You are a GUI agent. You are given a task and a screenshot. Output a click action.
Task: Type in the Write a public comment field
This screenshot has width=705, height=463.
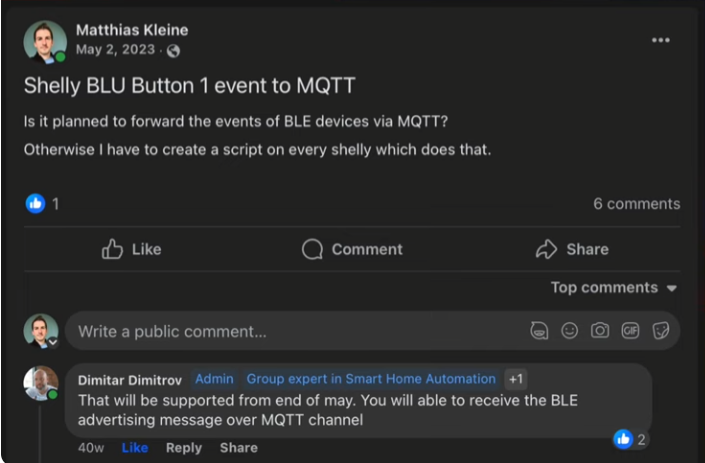click(290, 331)
